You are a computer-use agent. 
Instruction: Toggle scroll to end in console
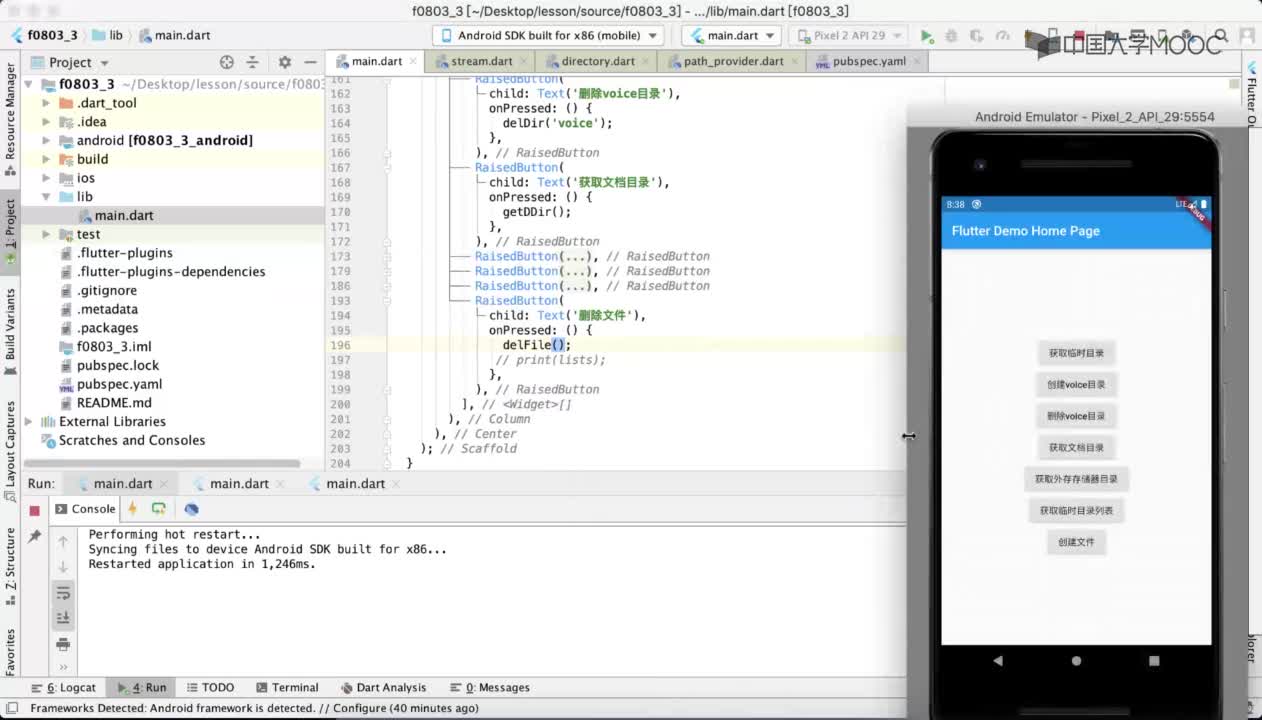(63, 618)
